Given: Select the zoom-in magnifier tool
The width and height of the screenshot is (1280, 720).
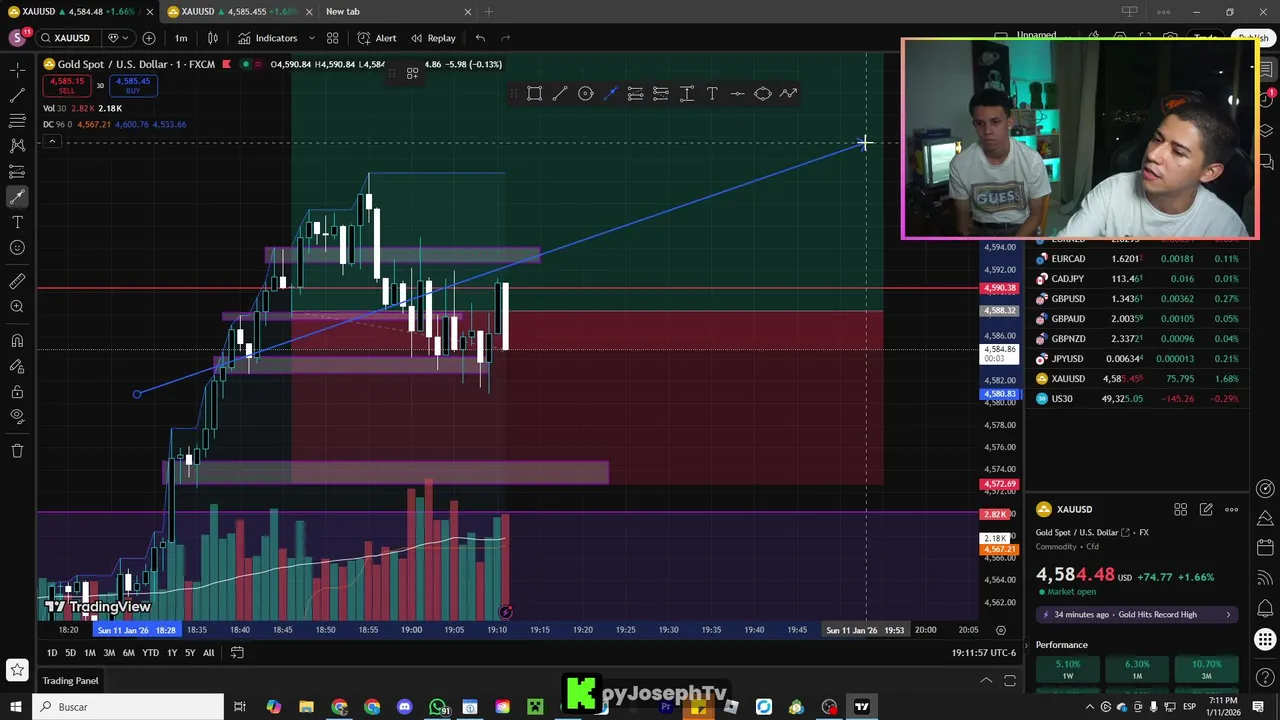Looking at the screenshot, I should click(17, 307).
